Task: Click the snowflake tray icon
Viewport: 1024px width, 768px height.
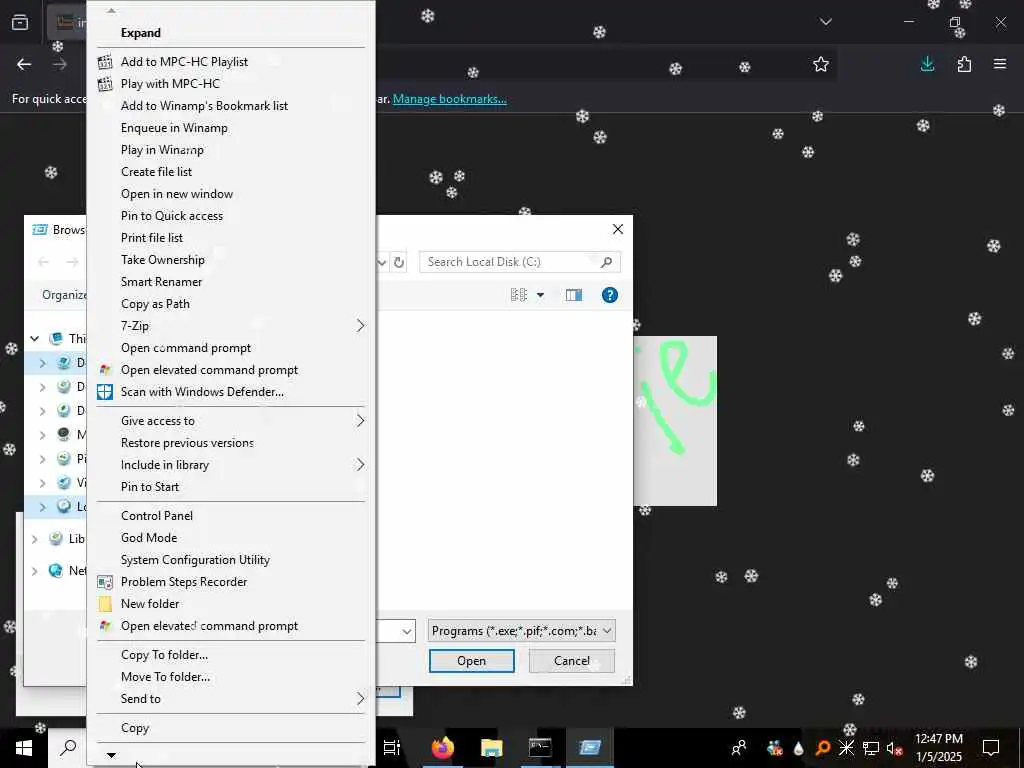Action: pos(846,748)
